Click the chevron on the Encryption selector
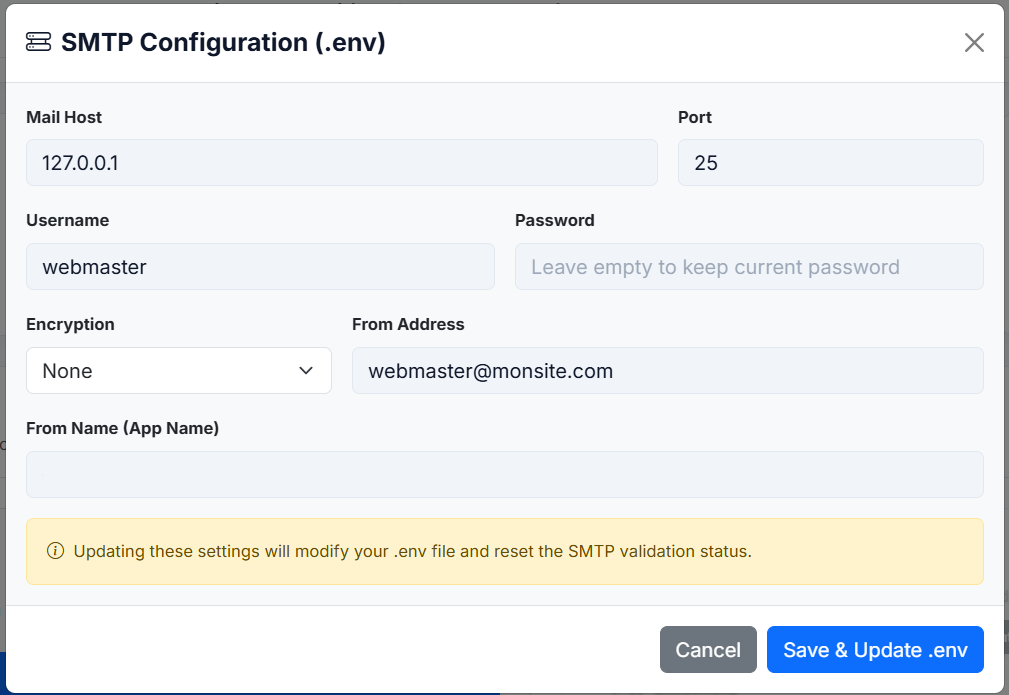This screenshot has width=1009, height=695. (x=306, y=370)
